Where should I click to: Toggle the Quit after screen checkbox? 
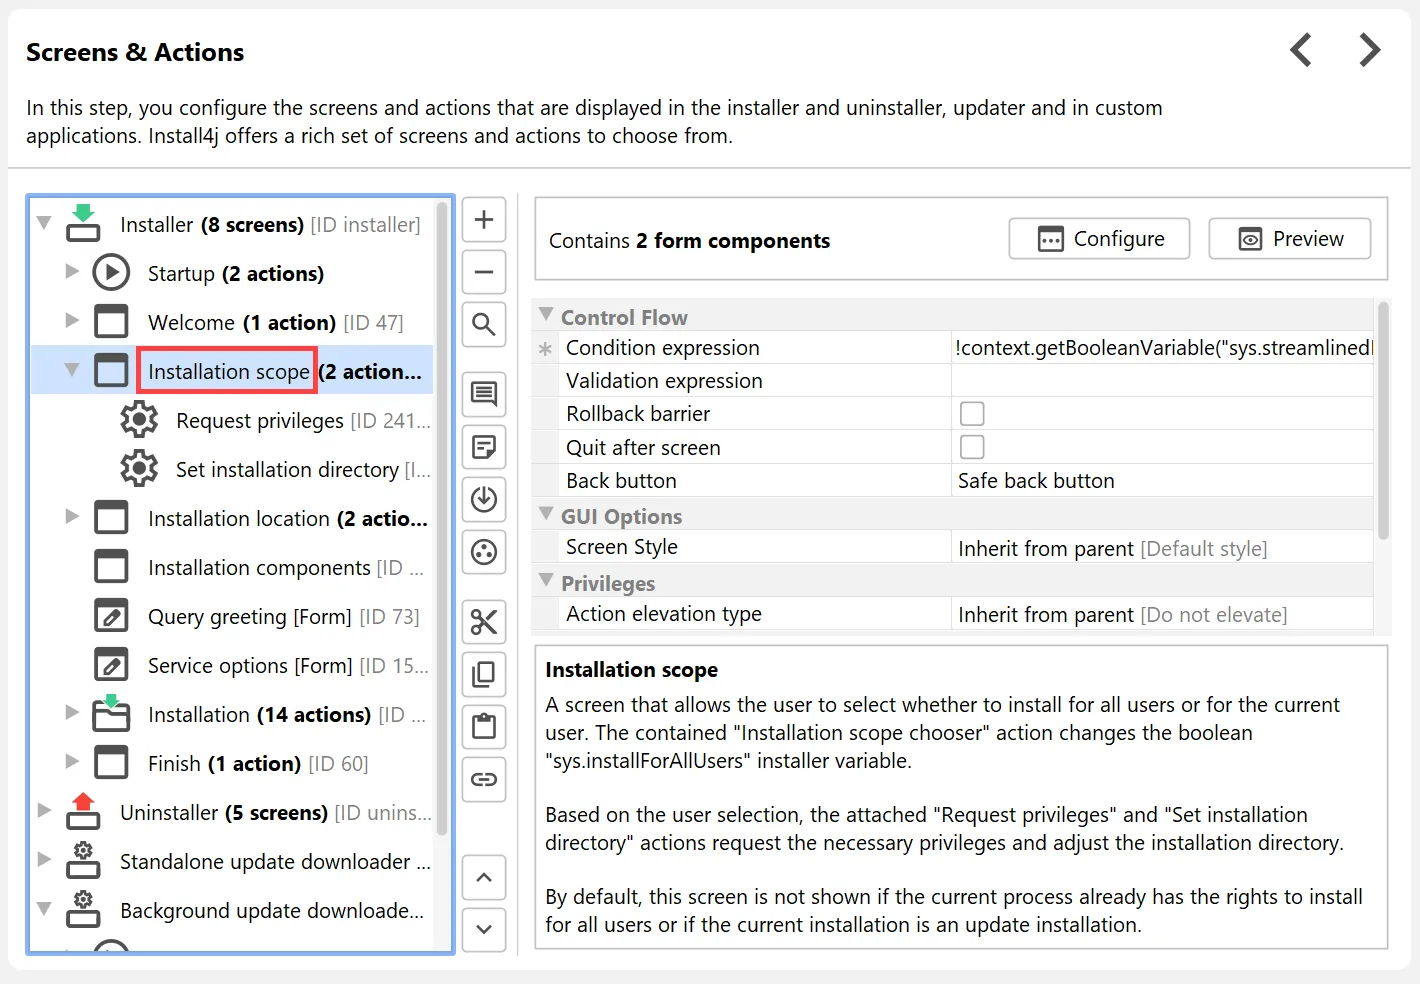tap(972, 447)
